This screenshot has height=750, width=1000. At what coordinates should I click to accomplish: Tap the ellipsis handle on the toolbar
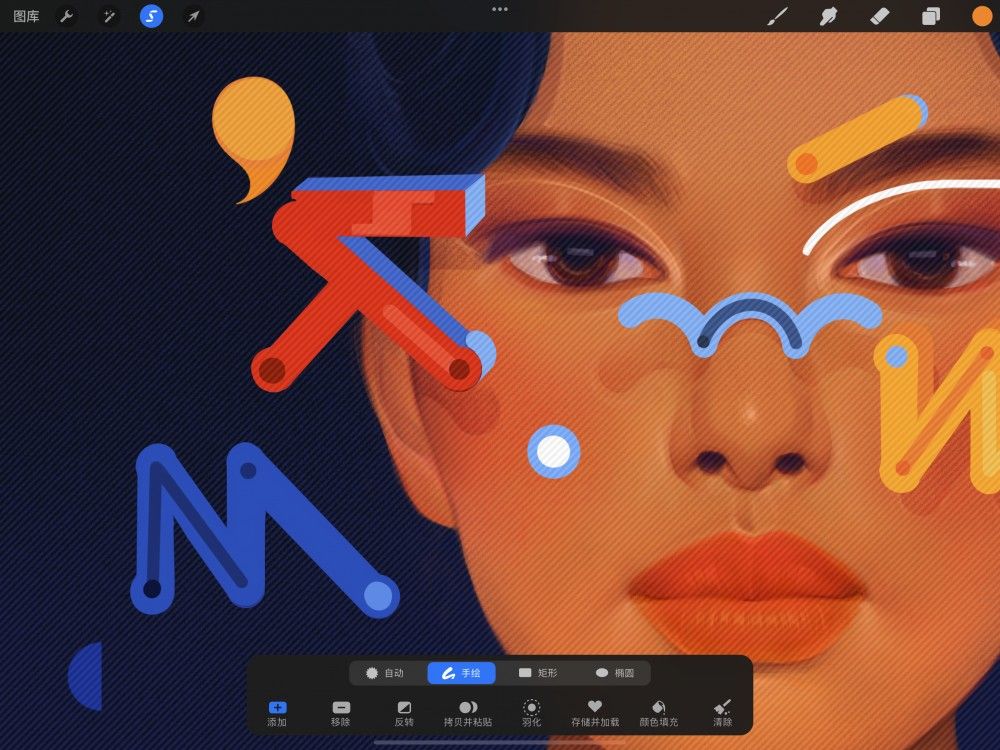(499, 8)
